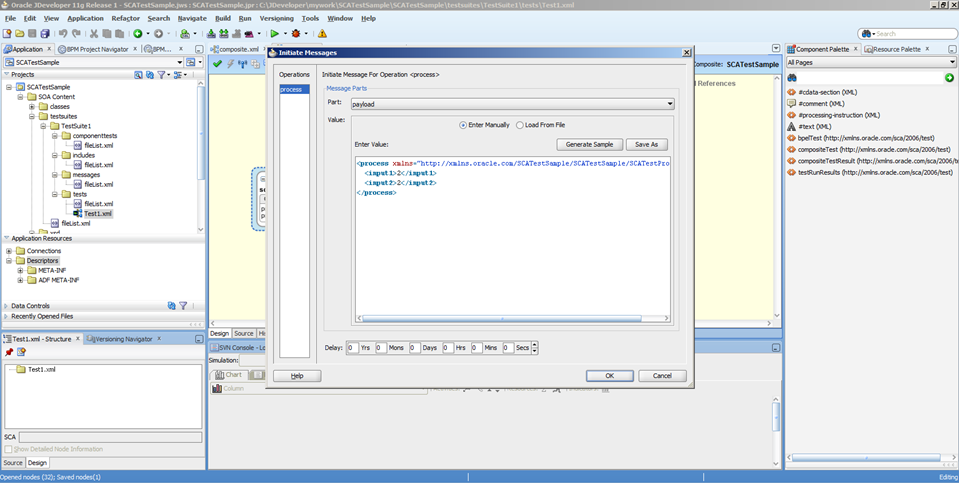Toggle Show Detailed Node Information checkbox
Image resolution: width=959 pixels, height=483 pixels.
(x=9, y=449)
